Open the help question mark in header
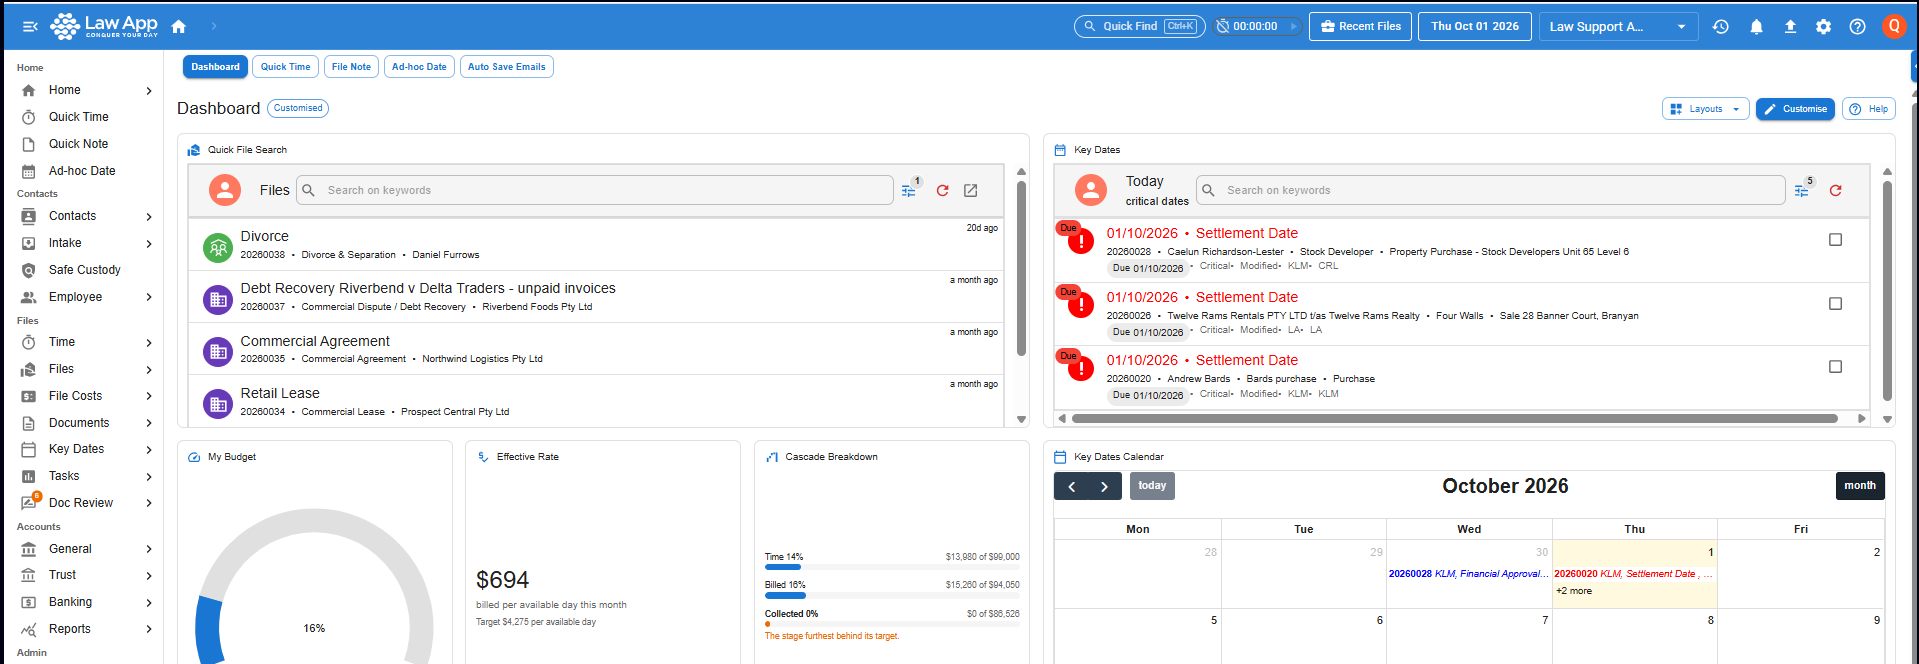Viewport: 1919px width, 664px height. (1857, 27)
